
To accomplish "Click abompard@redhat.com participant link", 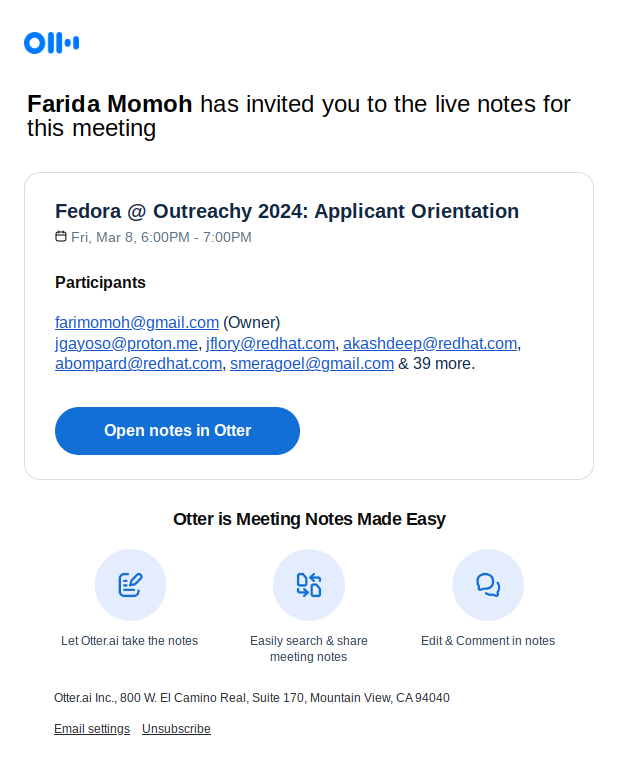I will click(x=139, y=363).
